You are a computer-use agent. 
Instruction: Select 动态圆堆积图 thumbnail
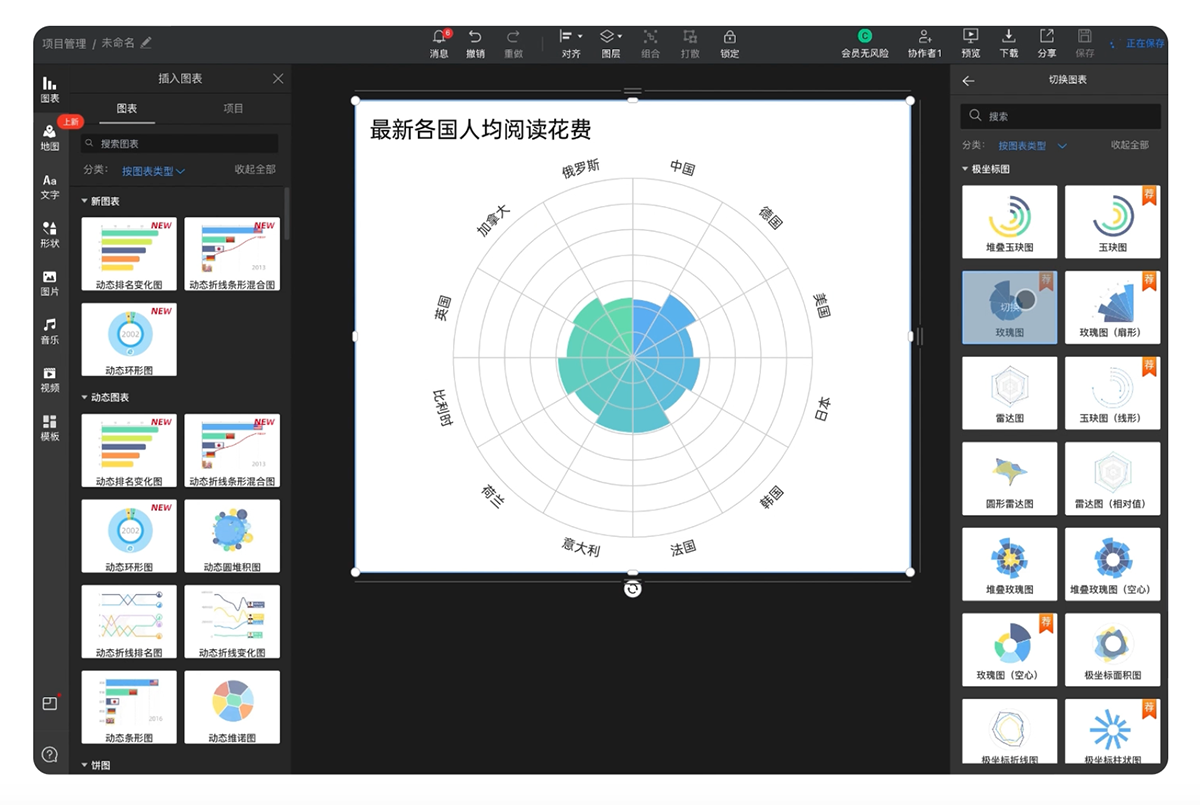pos(232,536)
